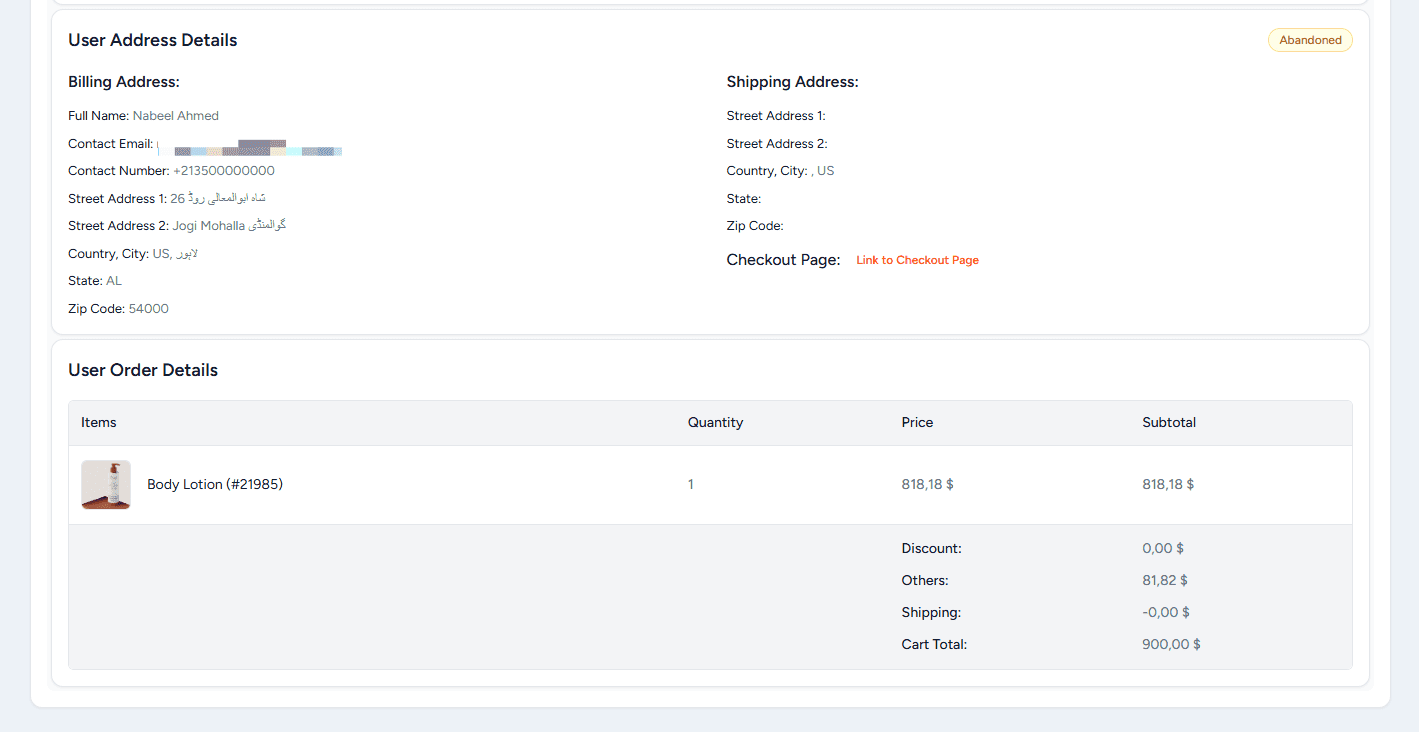This screenshot has width=1419, height=732.
Task: Click the shipping Country, City value US
Action: tap(823, 171)
